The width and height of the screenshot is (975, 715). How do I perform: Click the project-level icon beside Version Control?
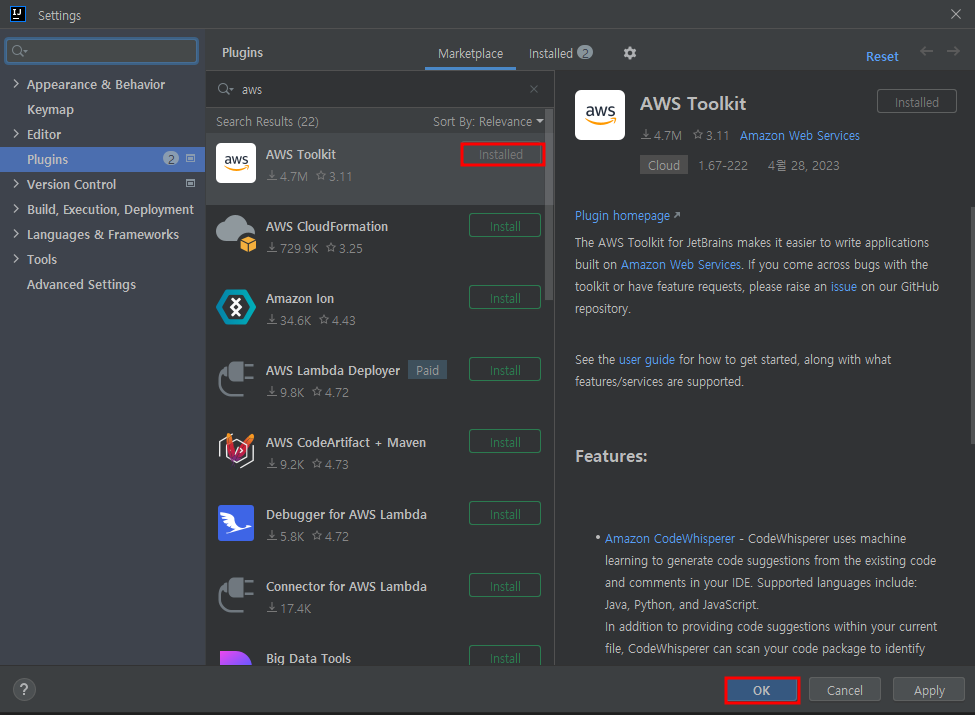[191, 183]
